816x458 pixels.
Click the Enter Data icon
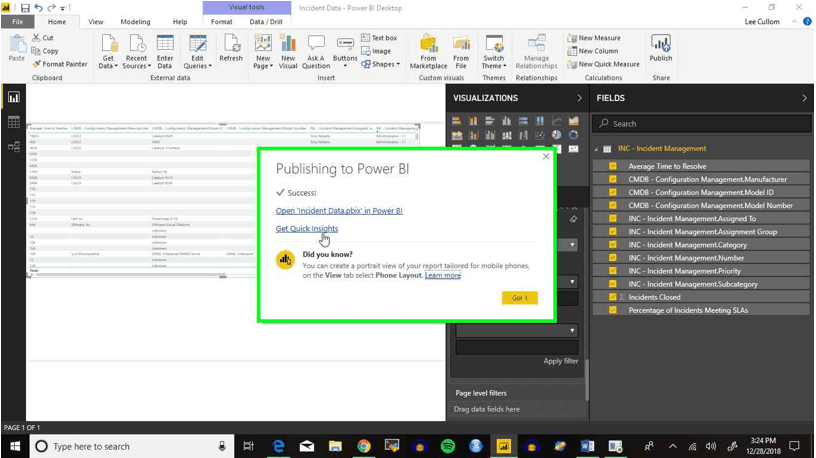[165, 51]
